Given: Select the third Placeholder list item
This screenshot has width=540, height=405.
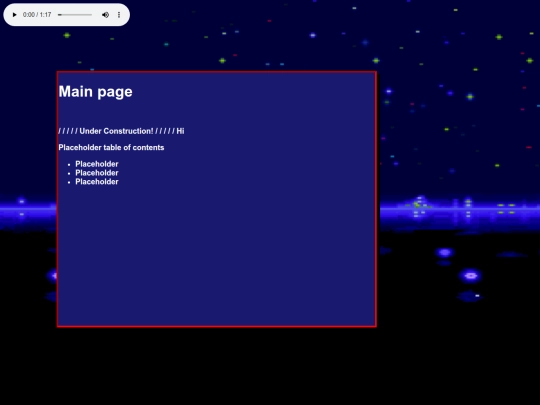Looking at the screenshot, I should [x=97, y=182].
